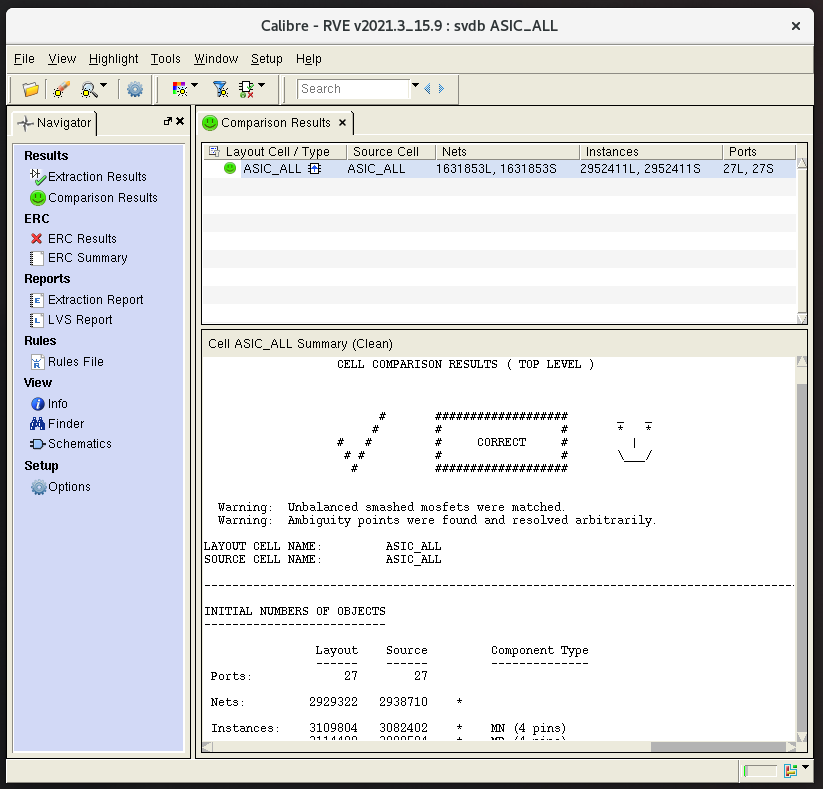Select the Navigator tab
This screenshot has width=823, height=789.
tap(55, 123)
